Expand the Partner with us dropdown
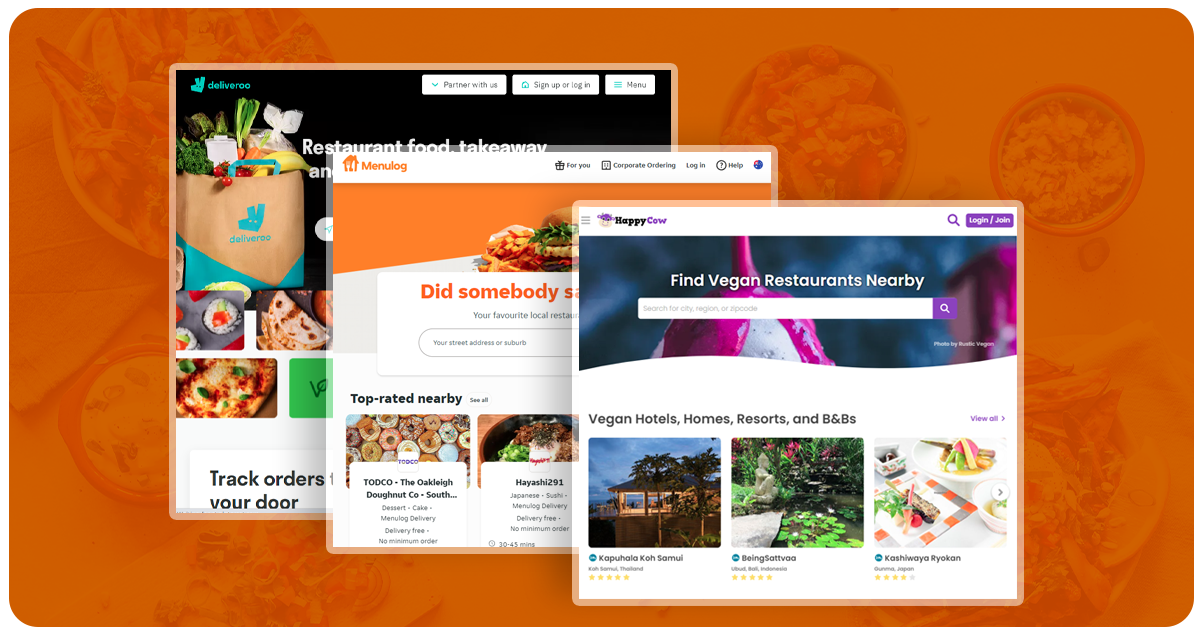 tap(464, 85)
